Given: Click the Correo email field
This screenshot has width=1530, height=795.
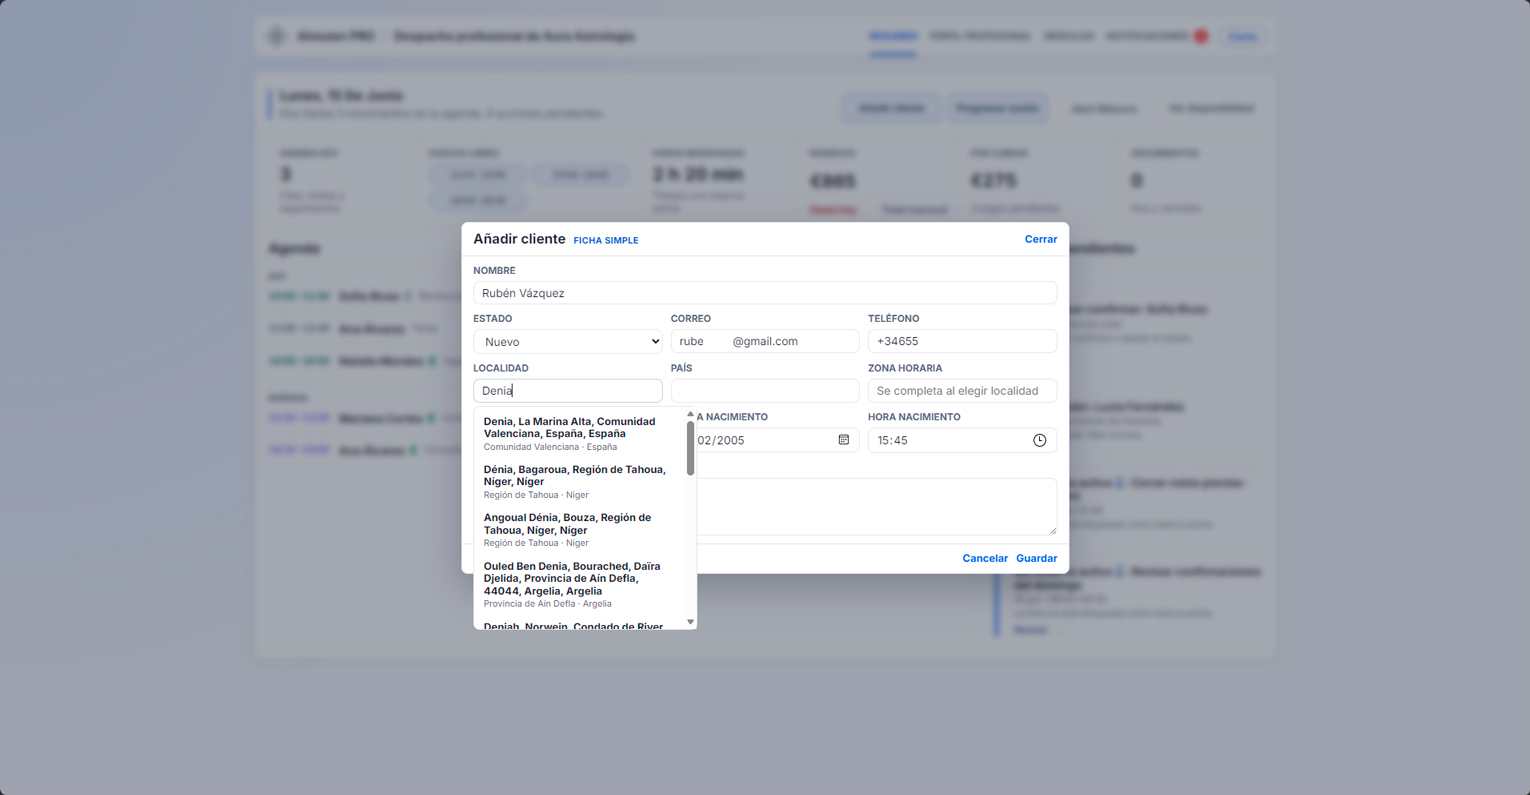Looking at the screenshot, I should (765, 341).
